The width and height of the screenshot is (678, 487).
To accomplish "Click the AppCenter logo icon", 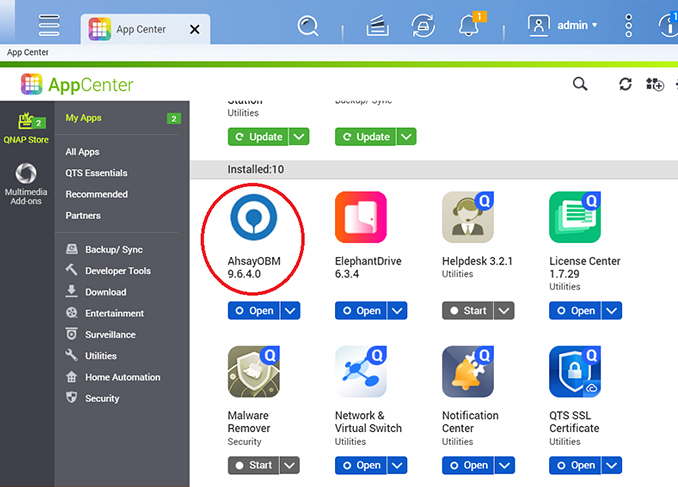I will pyautogui.click(x=32, y=84).
